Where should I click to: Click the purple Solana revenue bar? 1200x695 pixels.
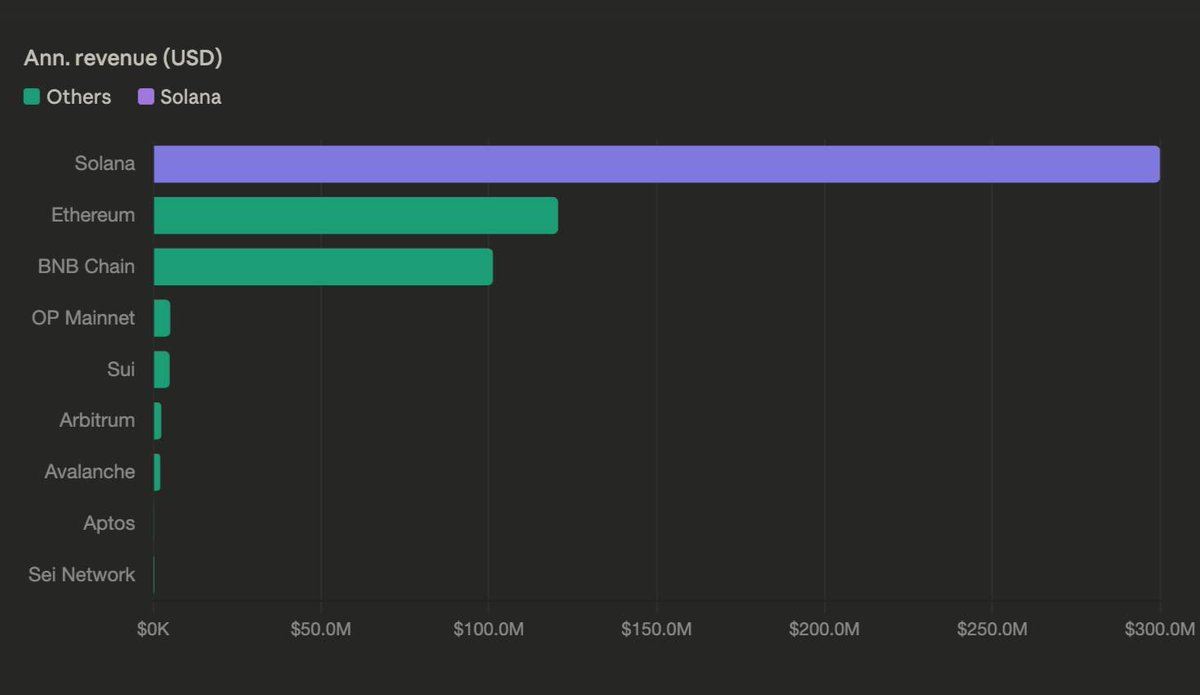point(657,164)
